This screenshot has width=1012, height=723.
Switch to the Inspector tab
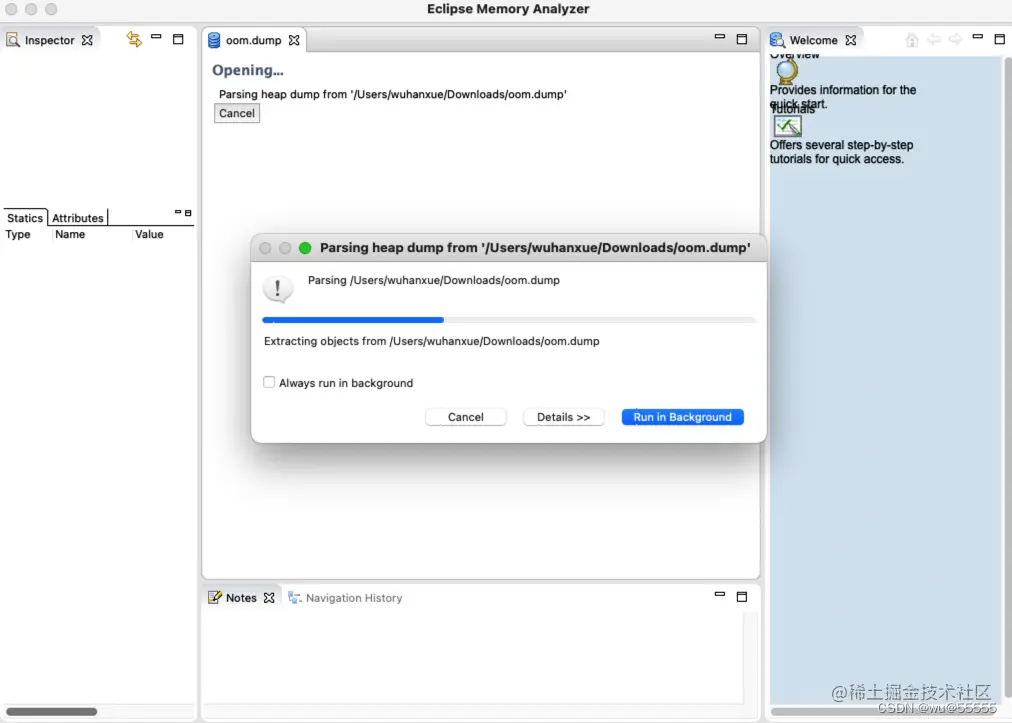(50, 40)
